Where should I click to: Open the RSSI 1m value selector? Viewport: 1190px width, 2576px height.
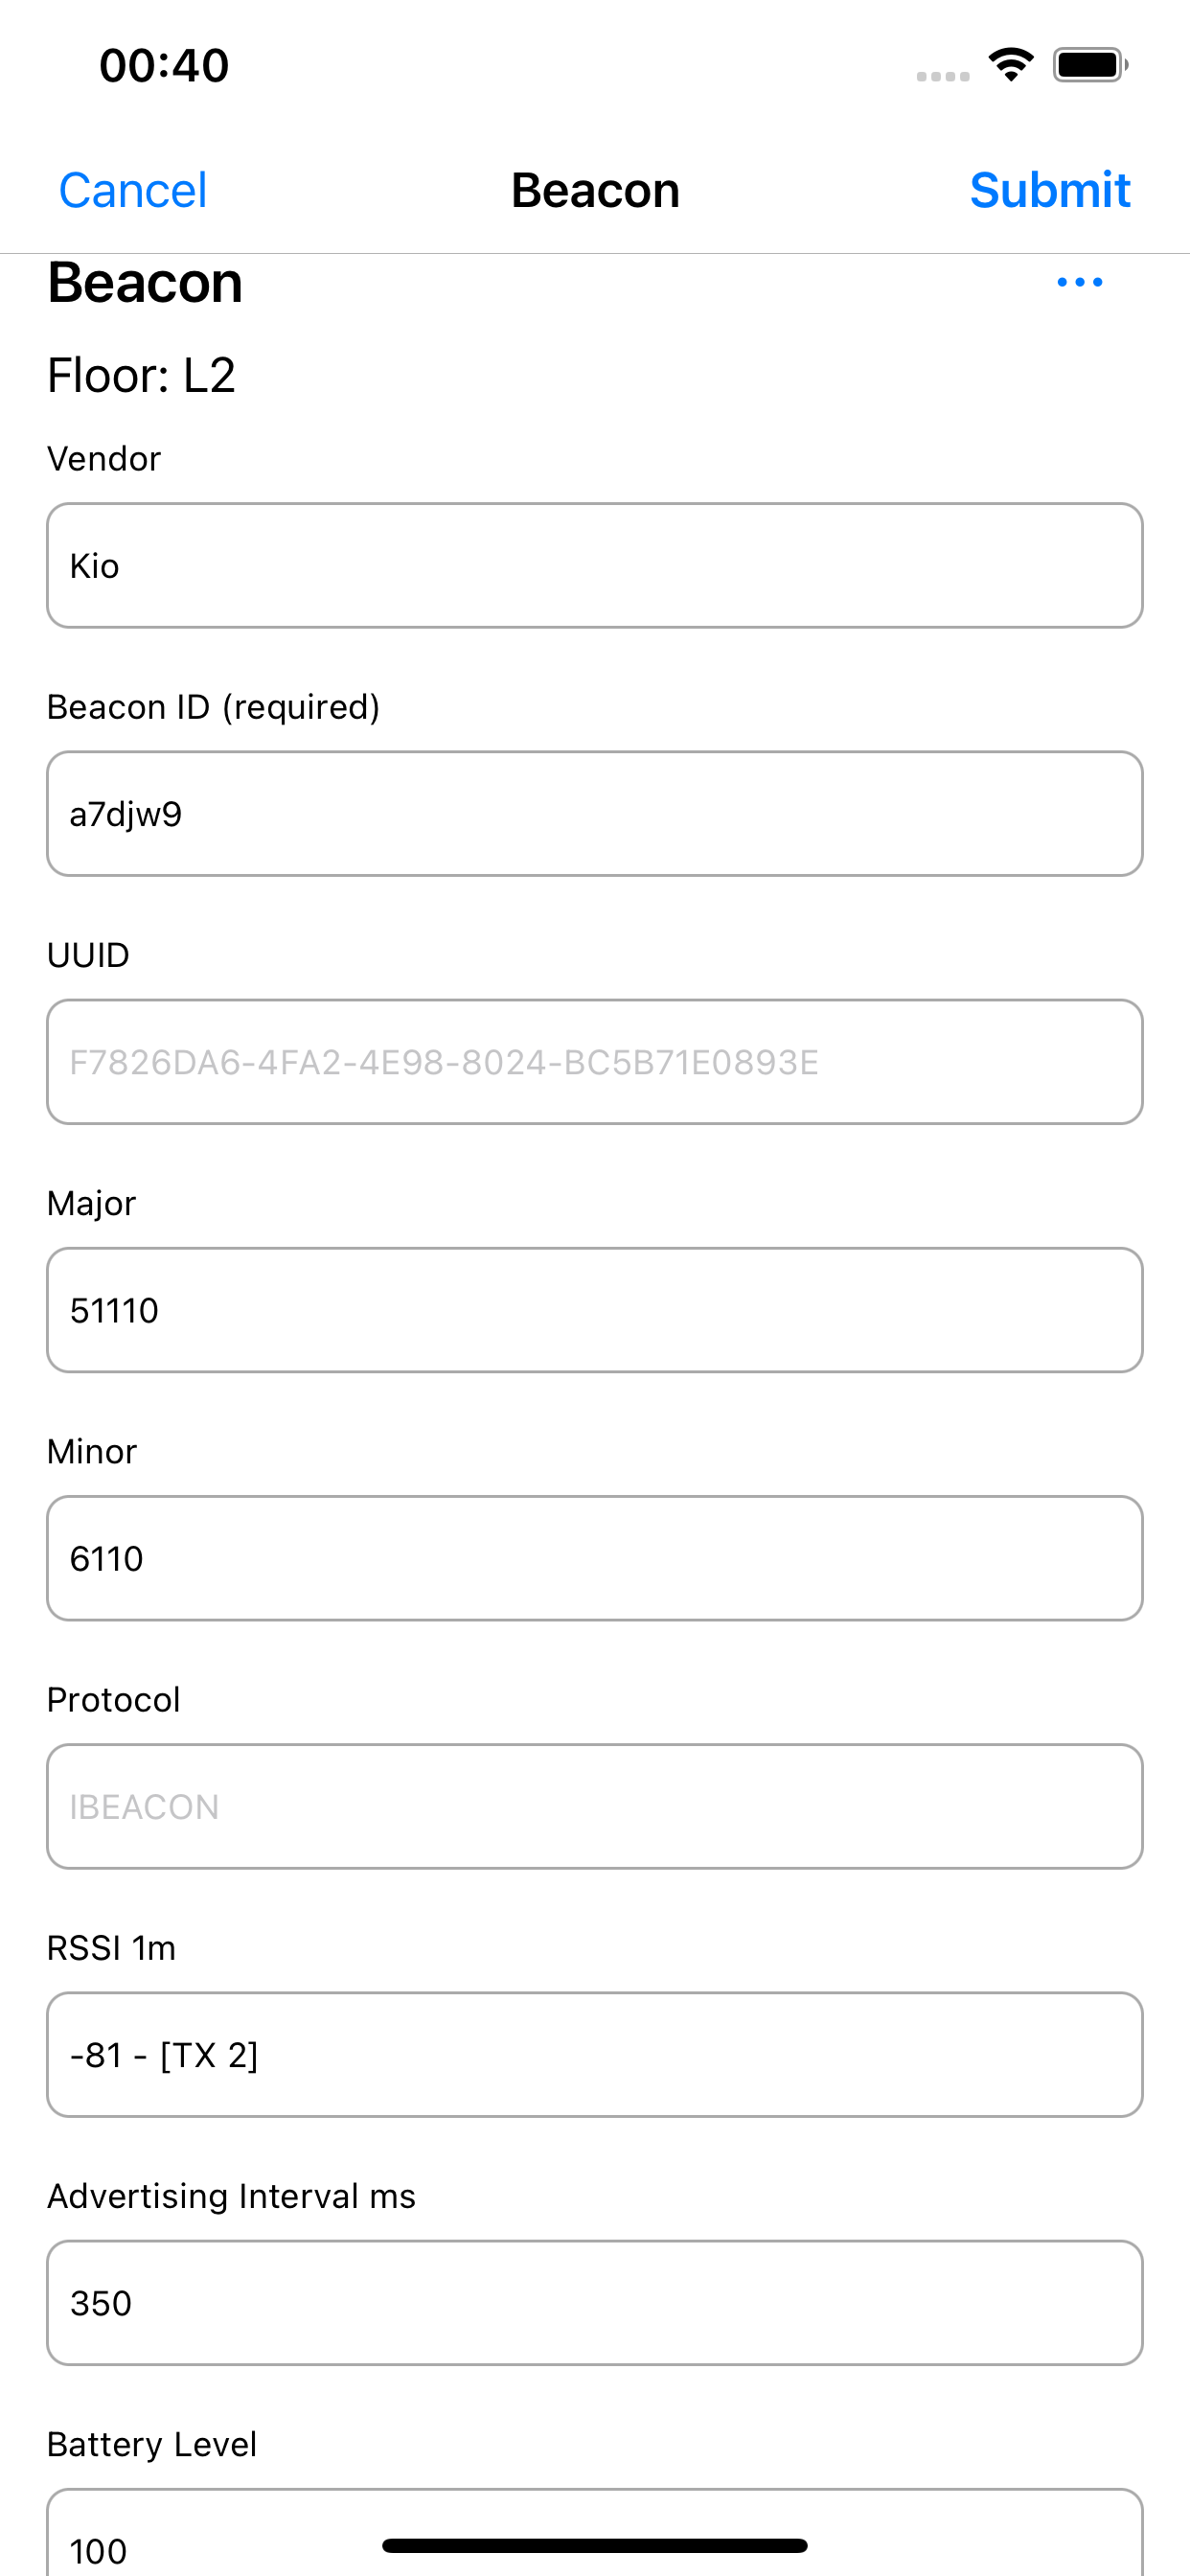pos(595,2054)
